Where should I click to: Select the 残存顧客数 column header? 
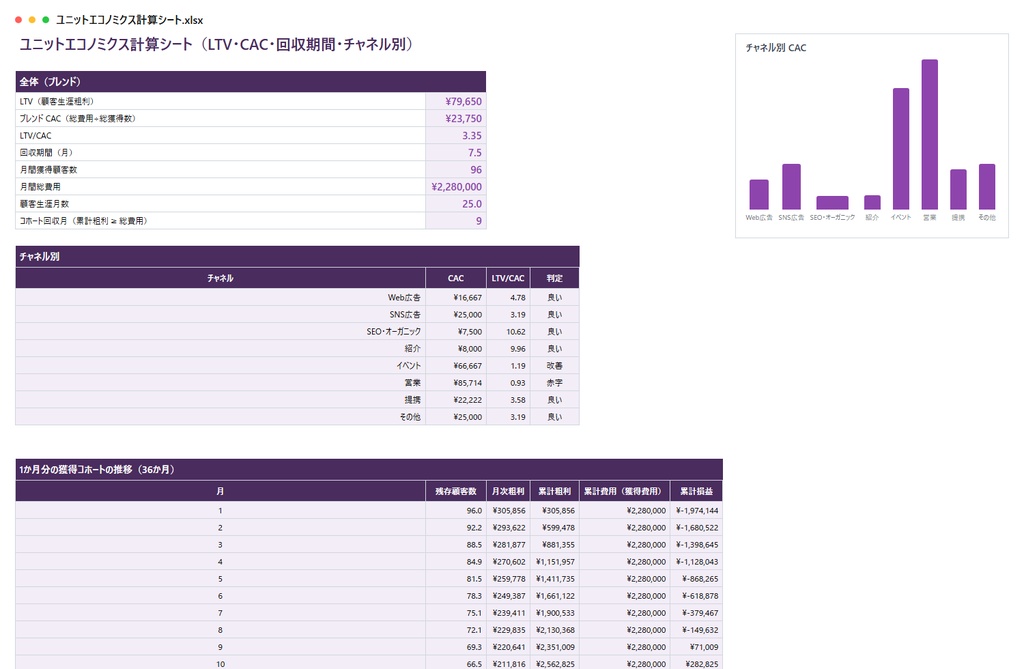click(x=456, y=491)
